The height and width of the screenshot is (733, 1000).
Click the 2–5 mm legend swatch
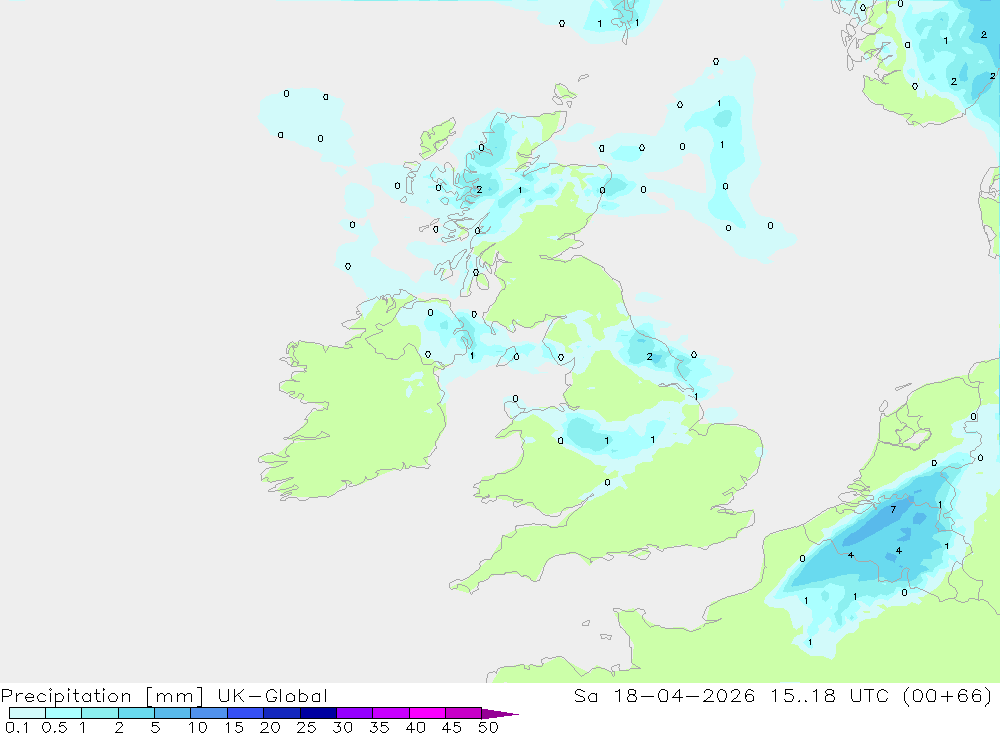point(136,713)
